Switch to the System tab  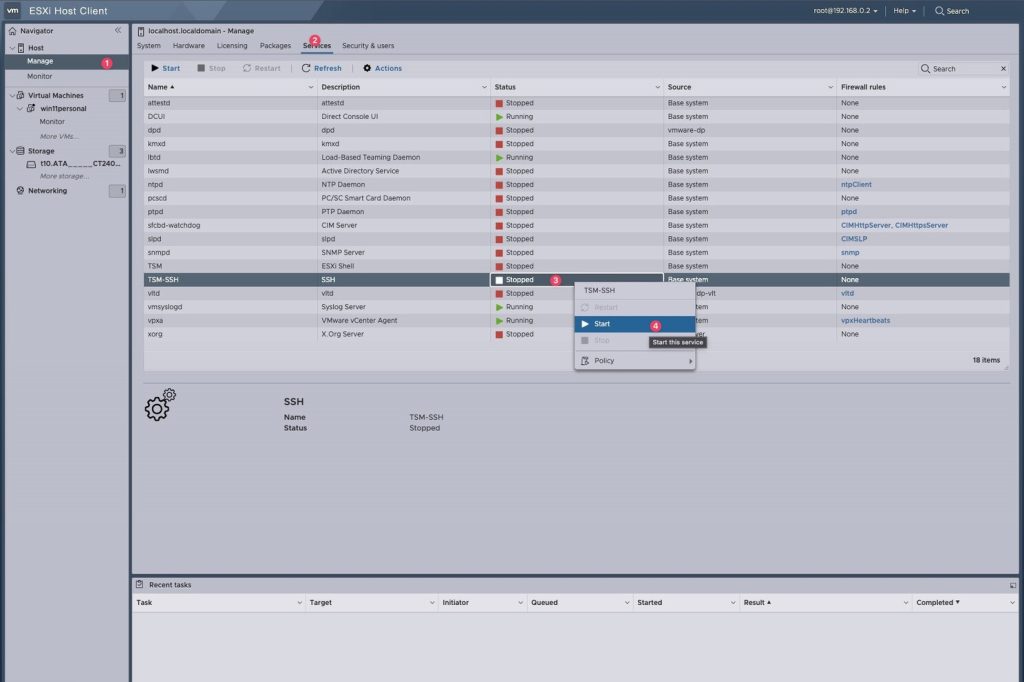(149, 46)
